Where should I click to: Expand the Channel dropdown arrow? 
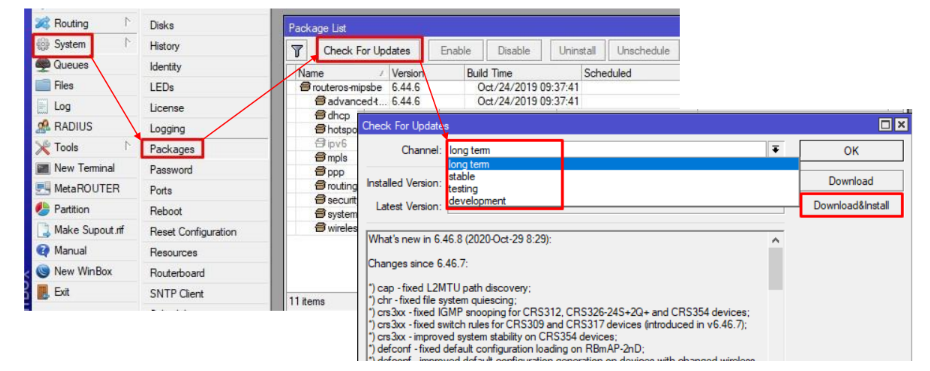(x=775, y=150)
